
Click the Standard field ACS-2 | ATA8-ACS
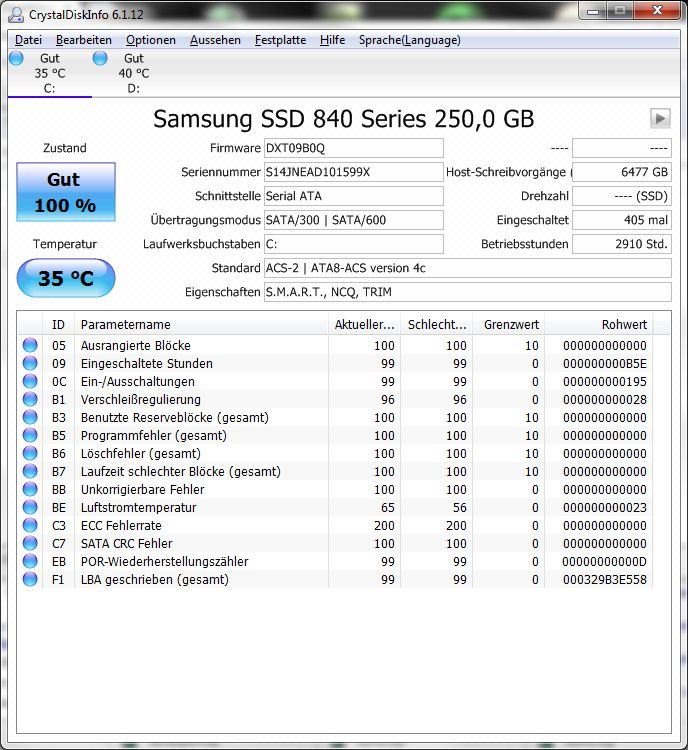pos(467,268)
